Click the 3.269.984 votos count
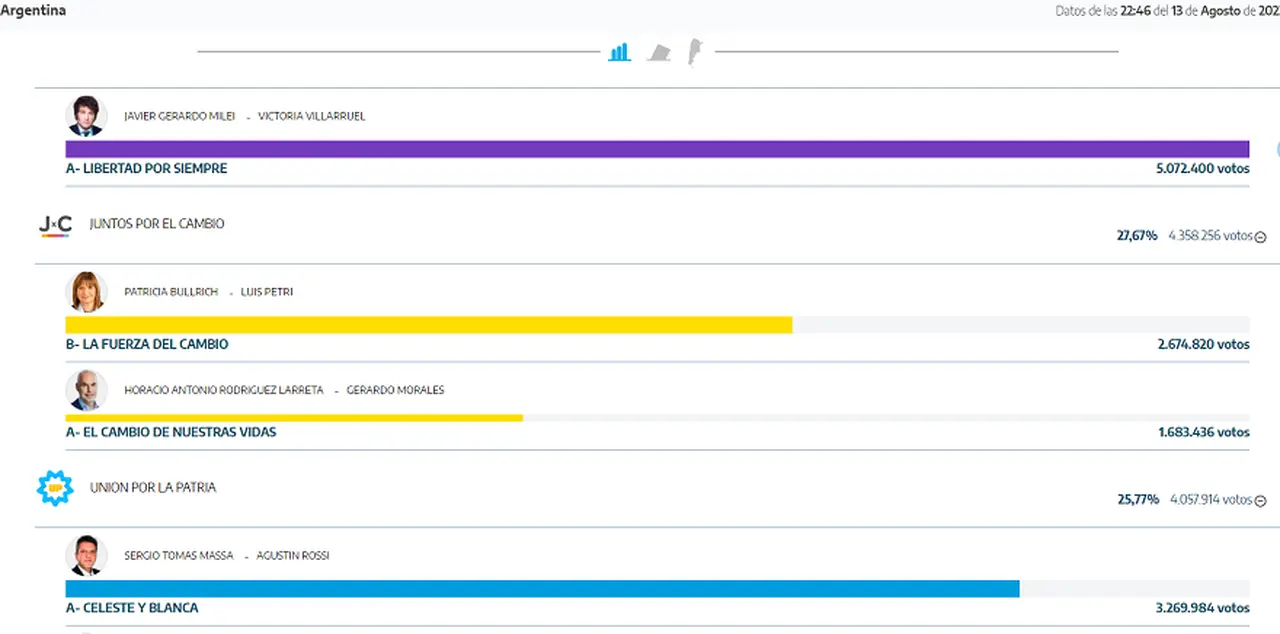The height and width of the screenshot is (634, 1280). (1203, 608)
